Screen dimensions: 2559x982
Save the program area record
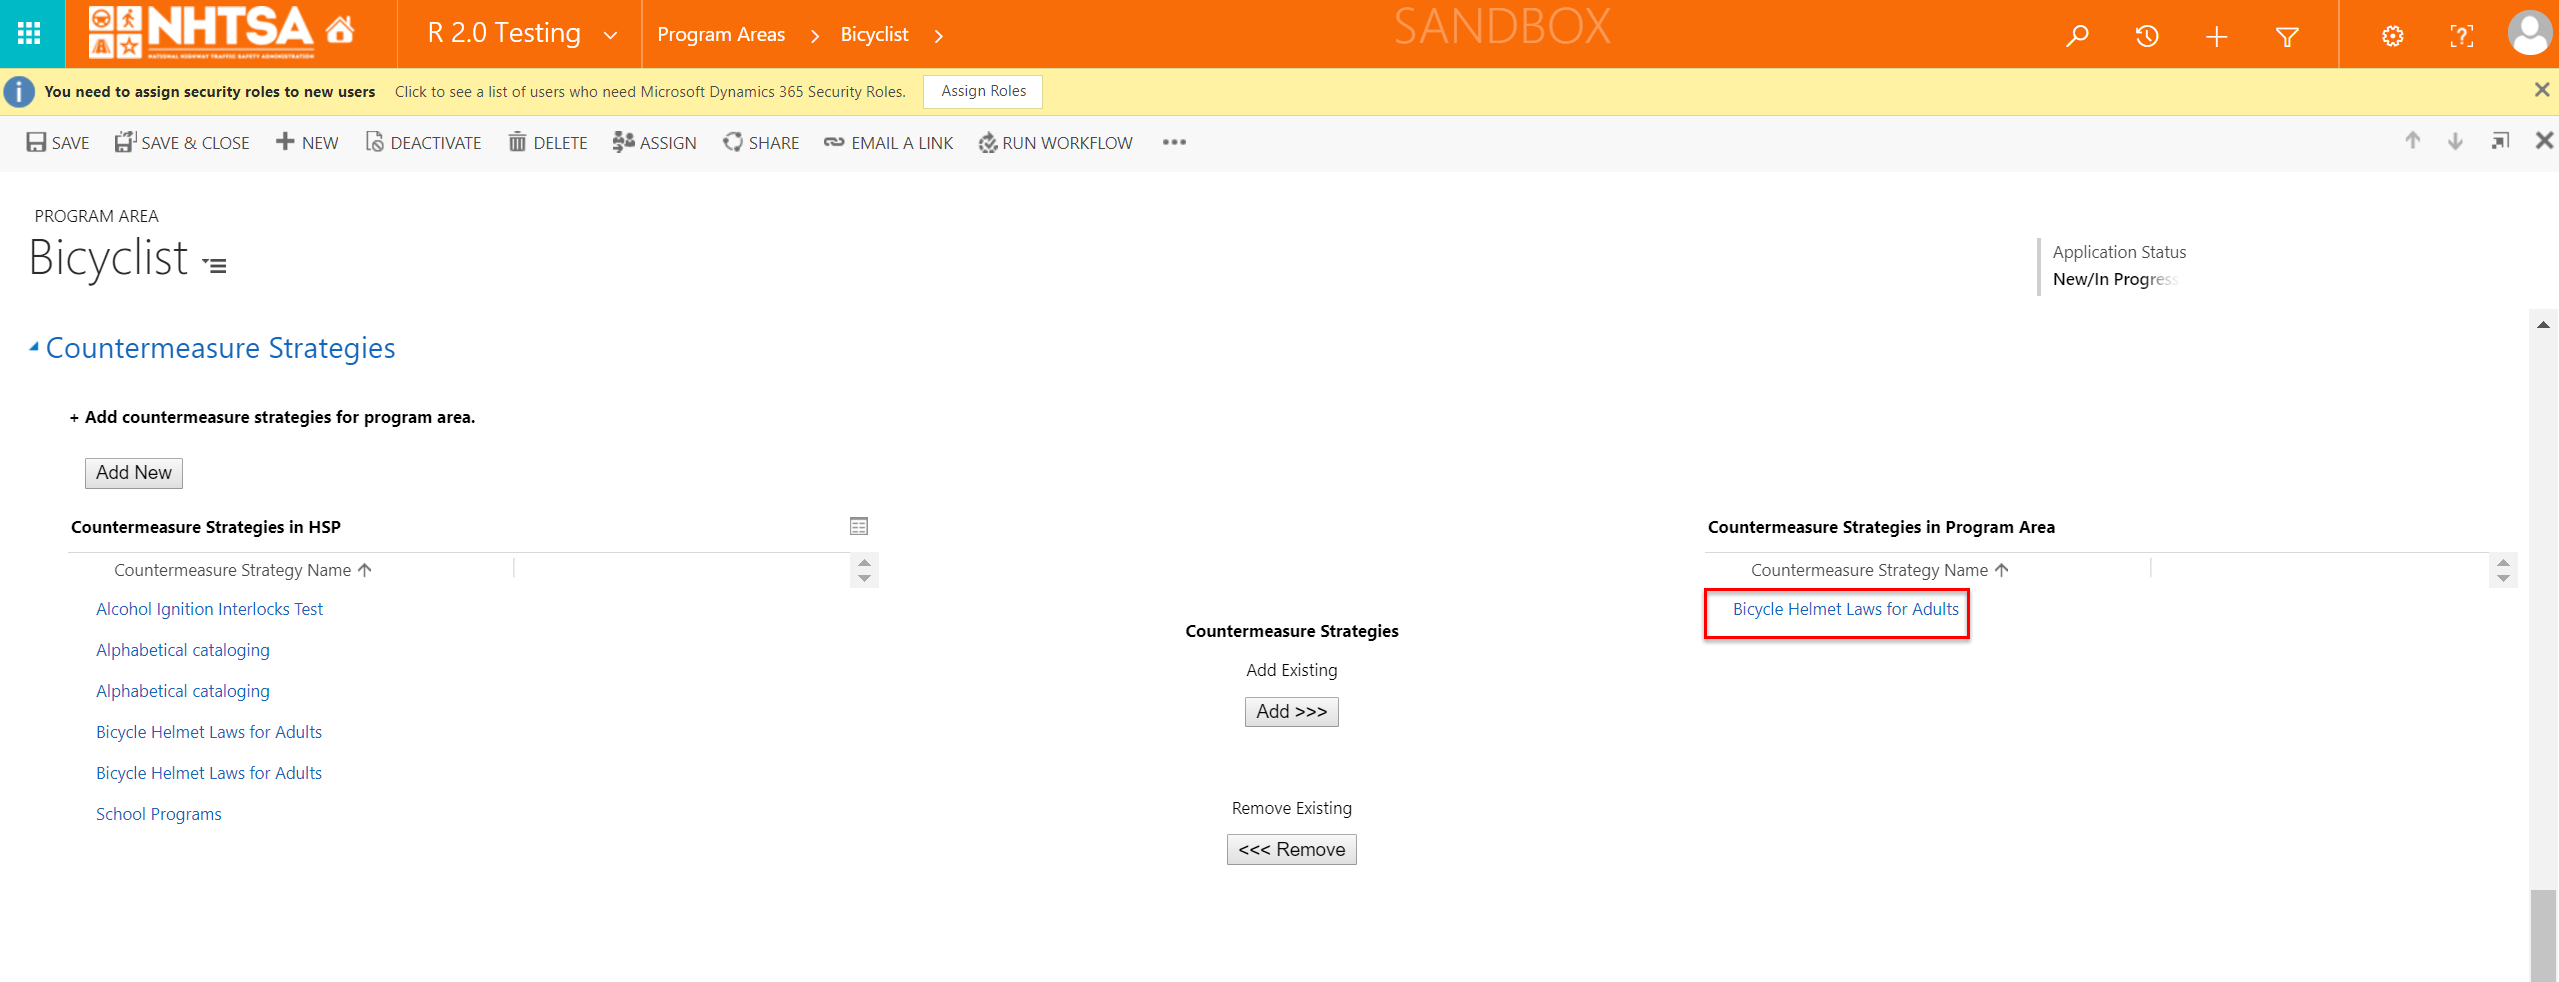(x=58, y=143)
